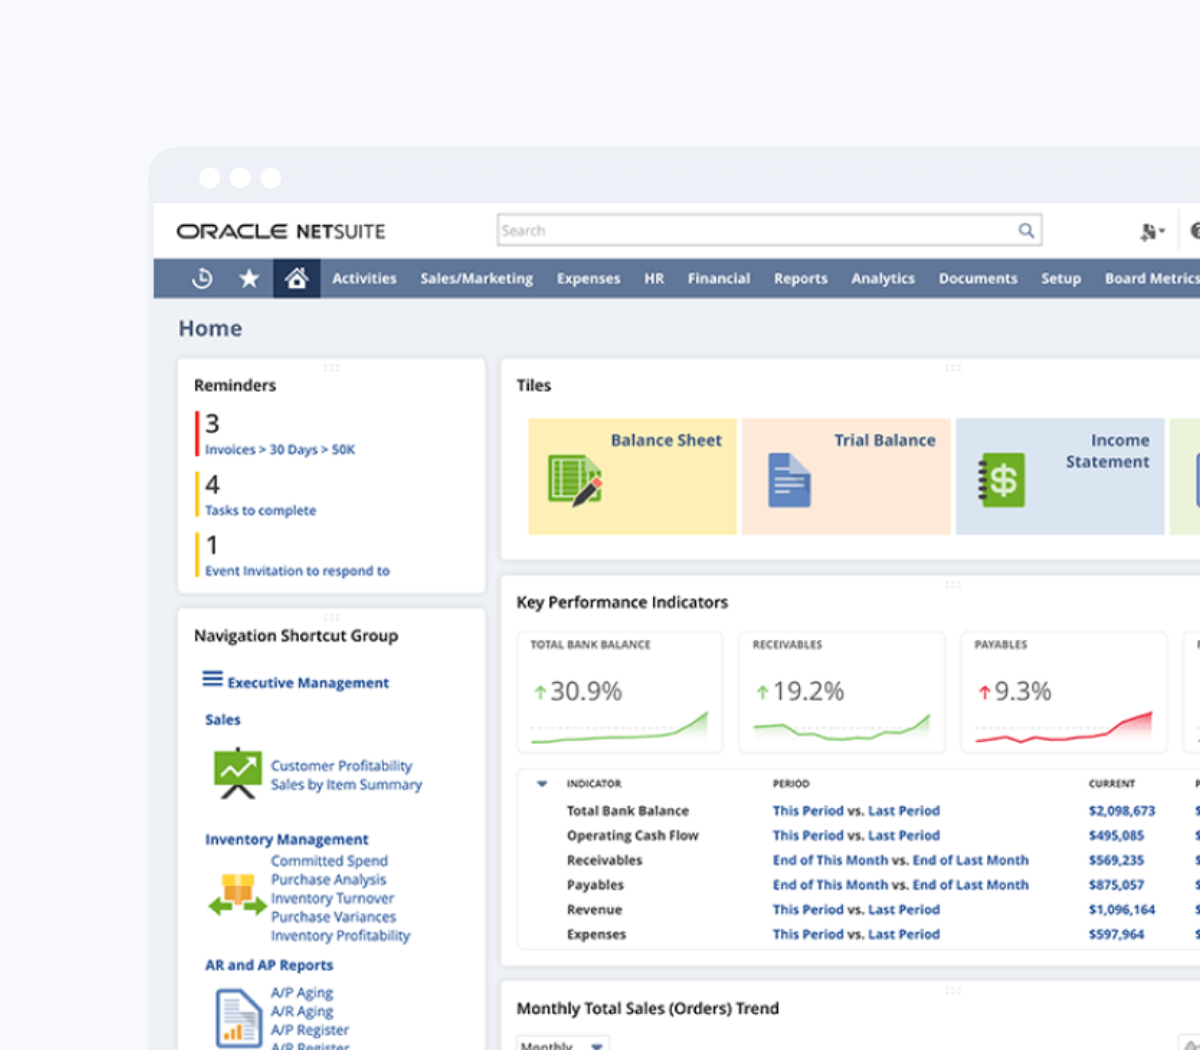1200x1050 pixels.
Task: Click the $2,098,673 current value
Action: tap(1122, 811)
